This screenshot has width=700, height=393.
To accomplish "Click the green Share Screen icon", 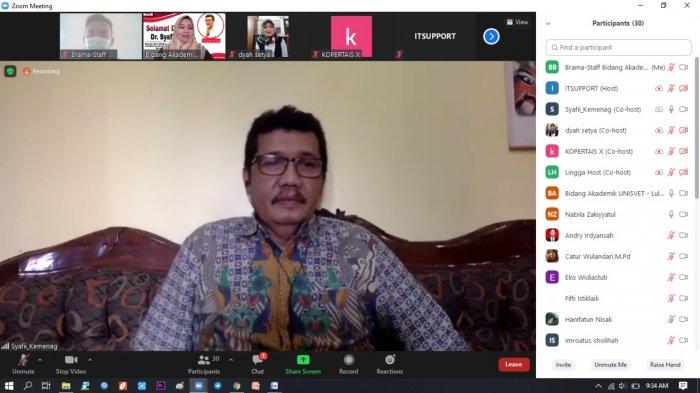I will pyautogui.click(x=303, y=360).
